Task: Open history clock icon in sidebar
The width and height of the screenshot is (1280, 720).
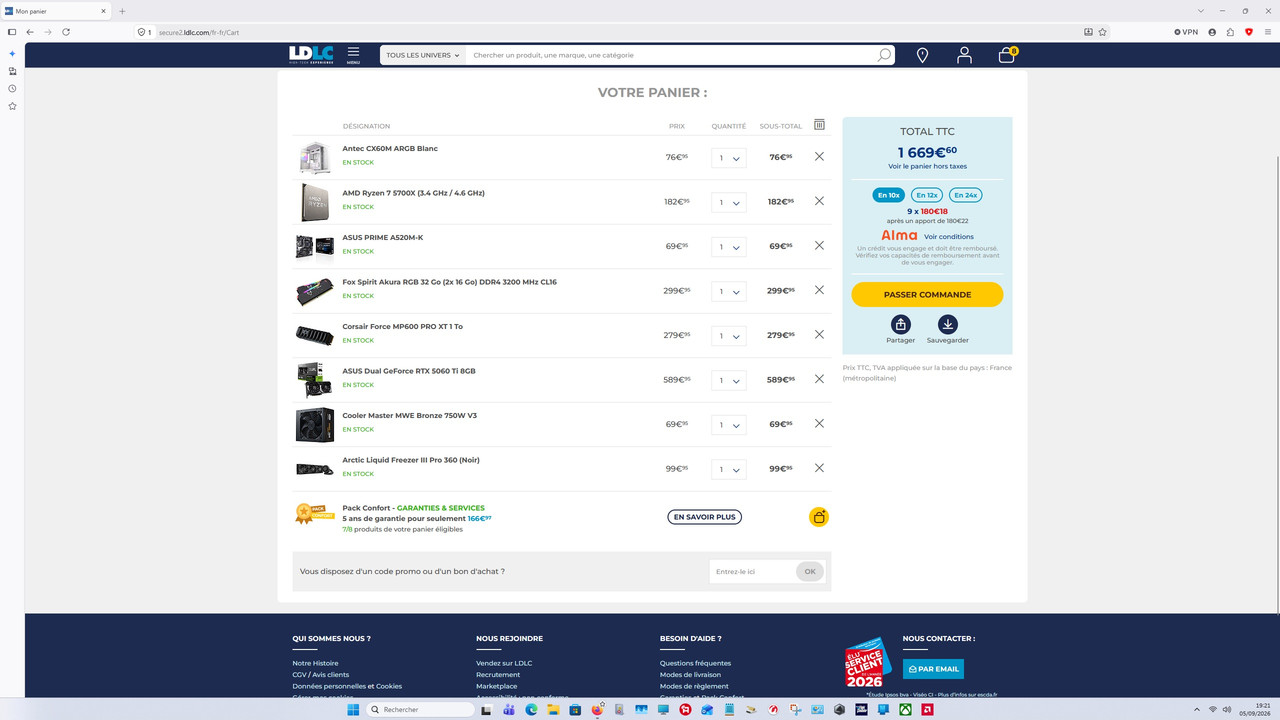Action: (x=12, y=89)
